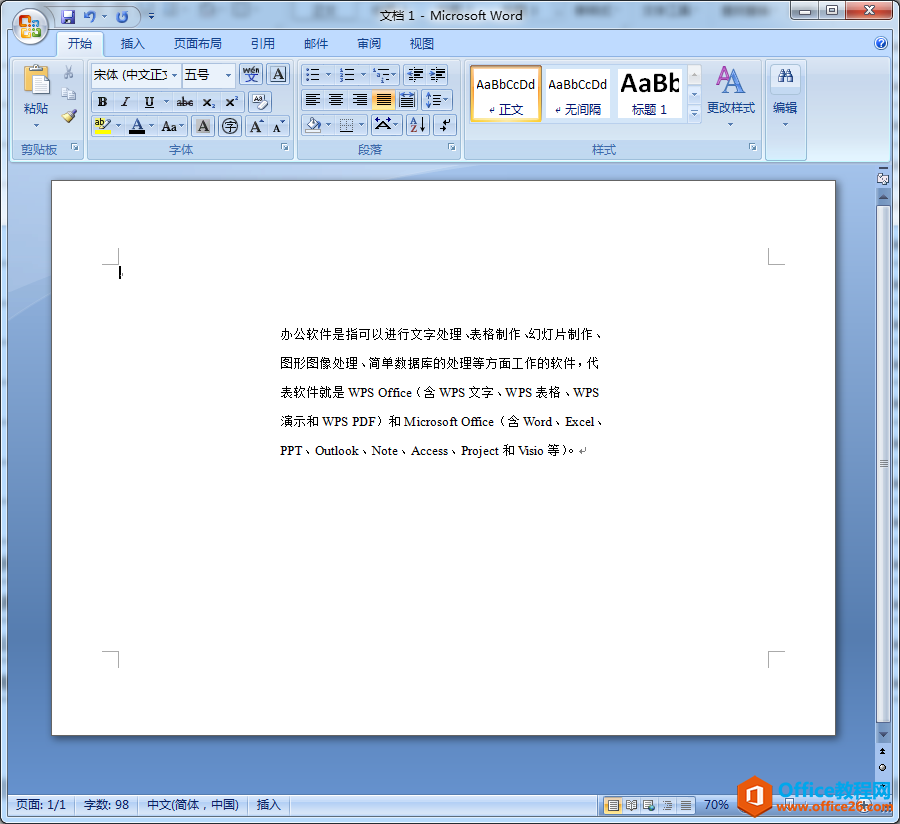Viewport: 900px width, 824px height.
Task: Select the 无间隔 style
Action: (577, 94)
